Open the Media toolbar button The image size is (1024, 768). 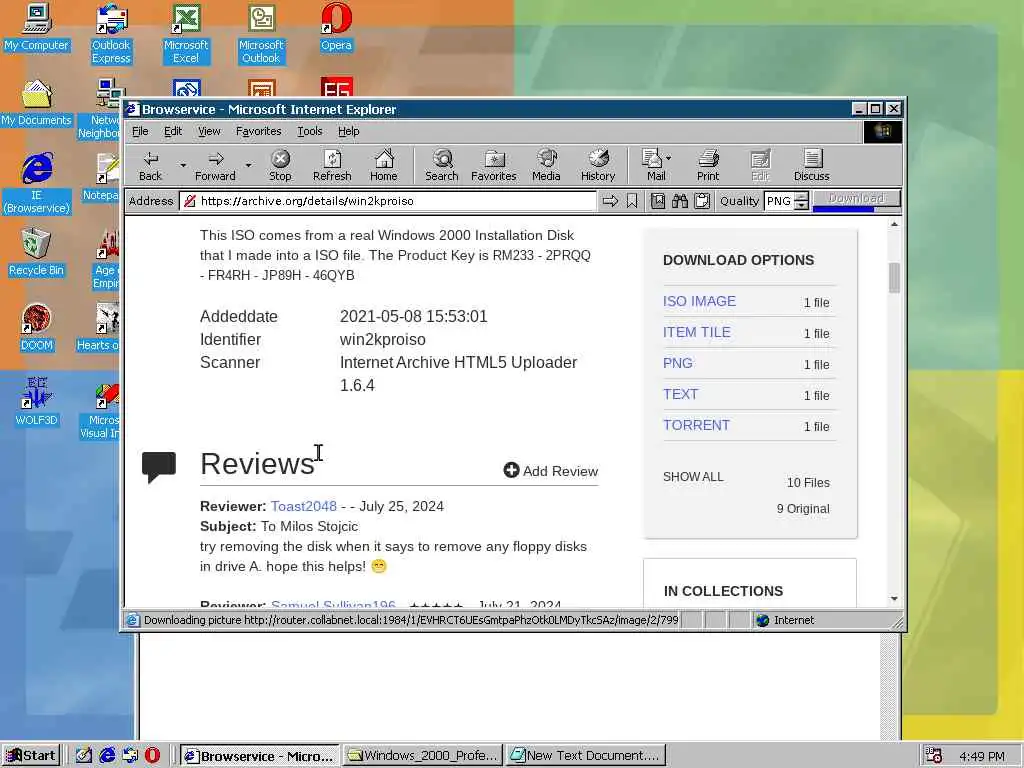pyautogui.click(x=546, y=166)
